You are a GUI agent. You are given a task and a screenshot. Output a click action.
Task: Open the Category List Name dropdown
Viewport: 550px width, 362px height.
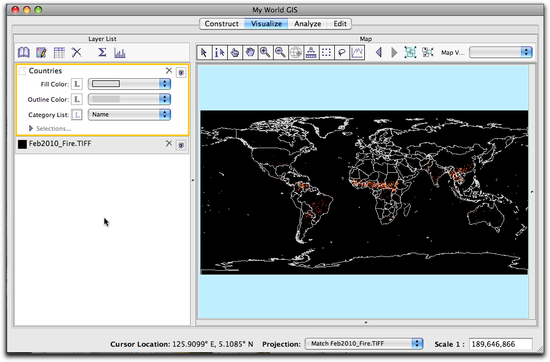129,115
